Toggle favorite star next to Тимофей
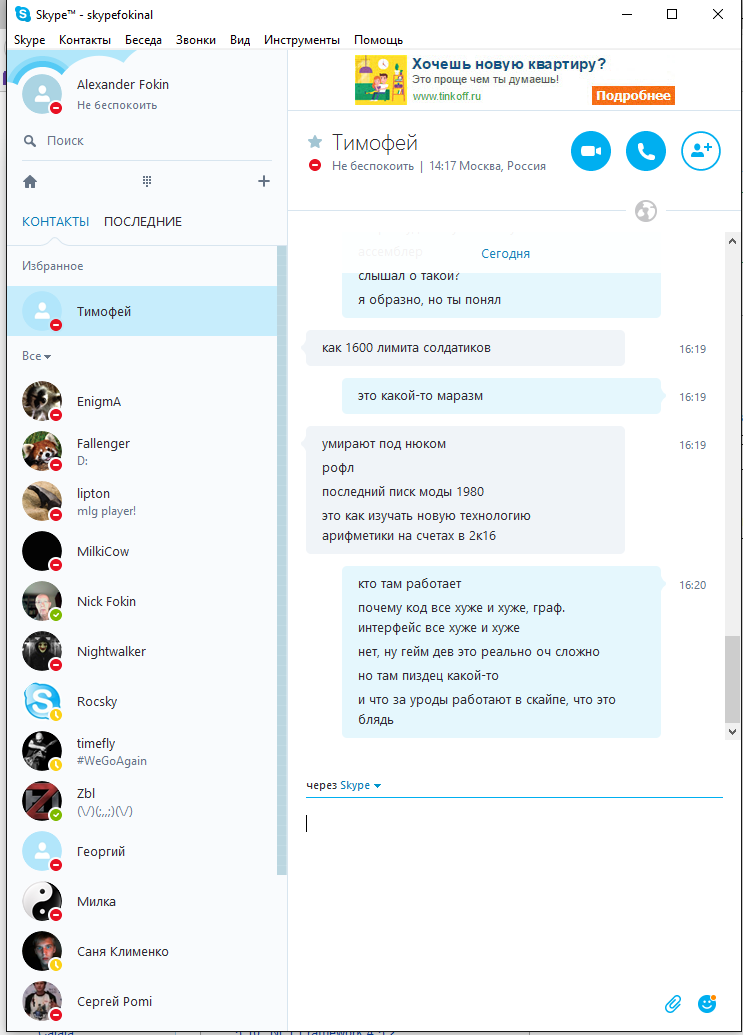Image resolution: width=743 pixels, height=1035 pixels. [315, 141]
